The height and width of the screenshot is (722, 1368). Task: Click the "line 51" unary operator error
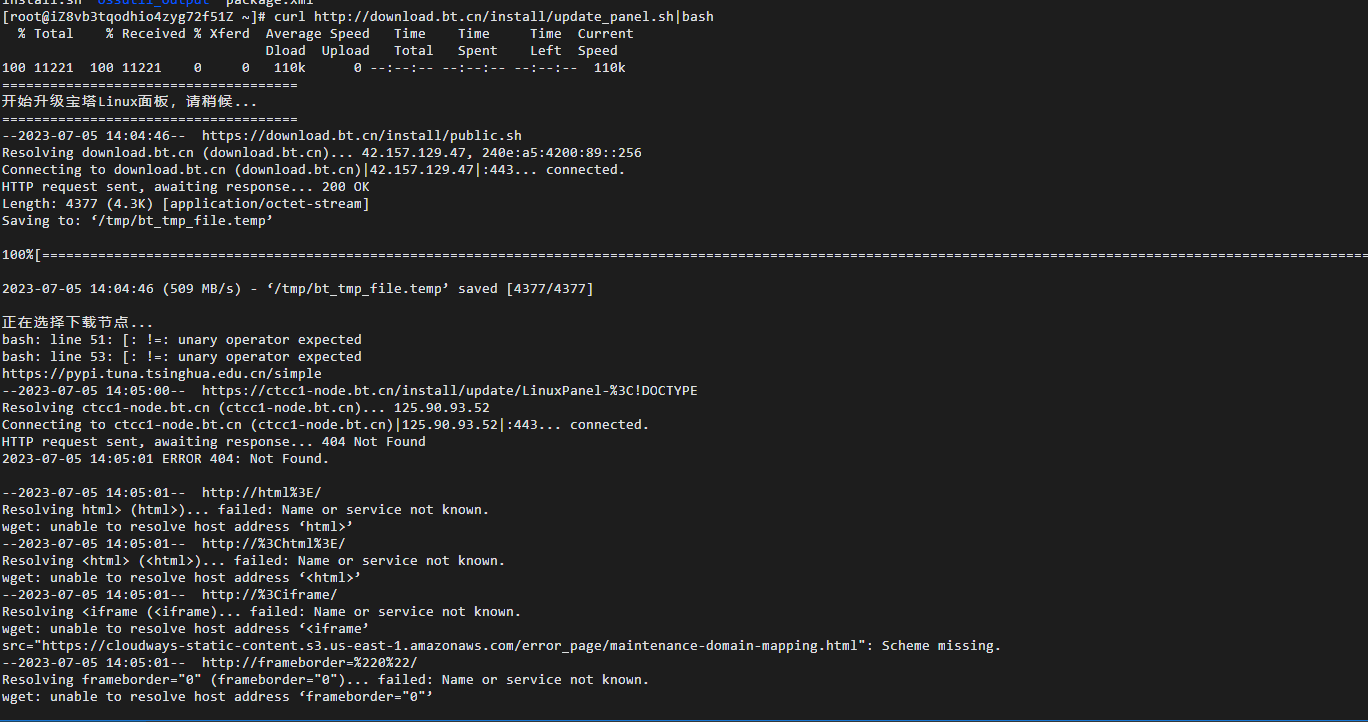coord(181,340)
